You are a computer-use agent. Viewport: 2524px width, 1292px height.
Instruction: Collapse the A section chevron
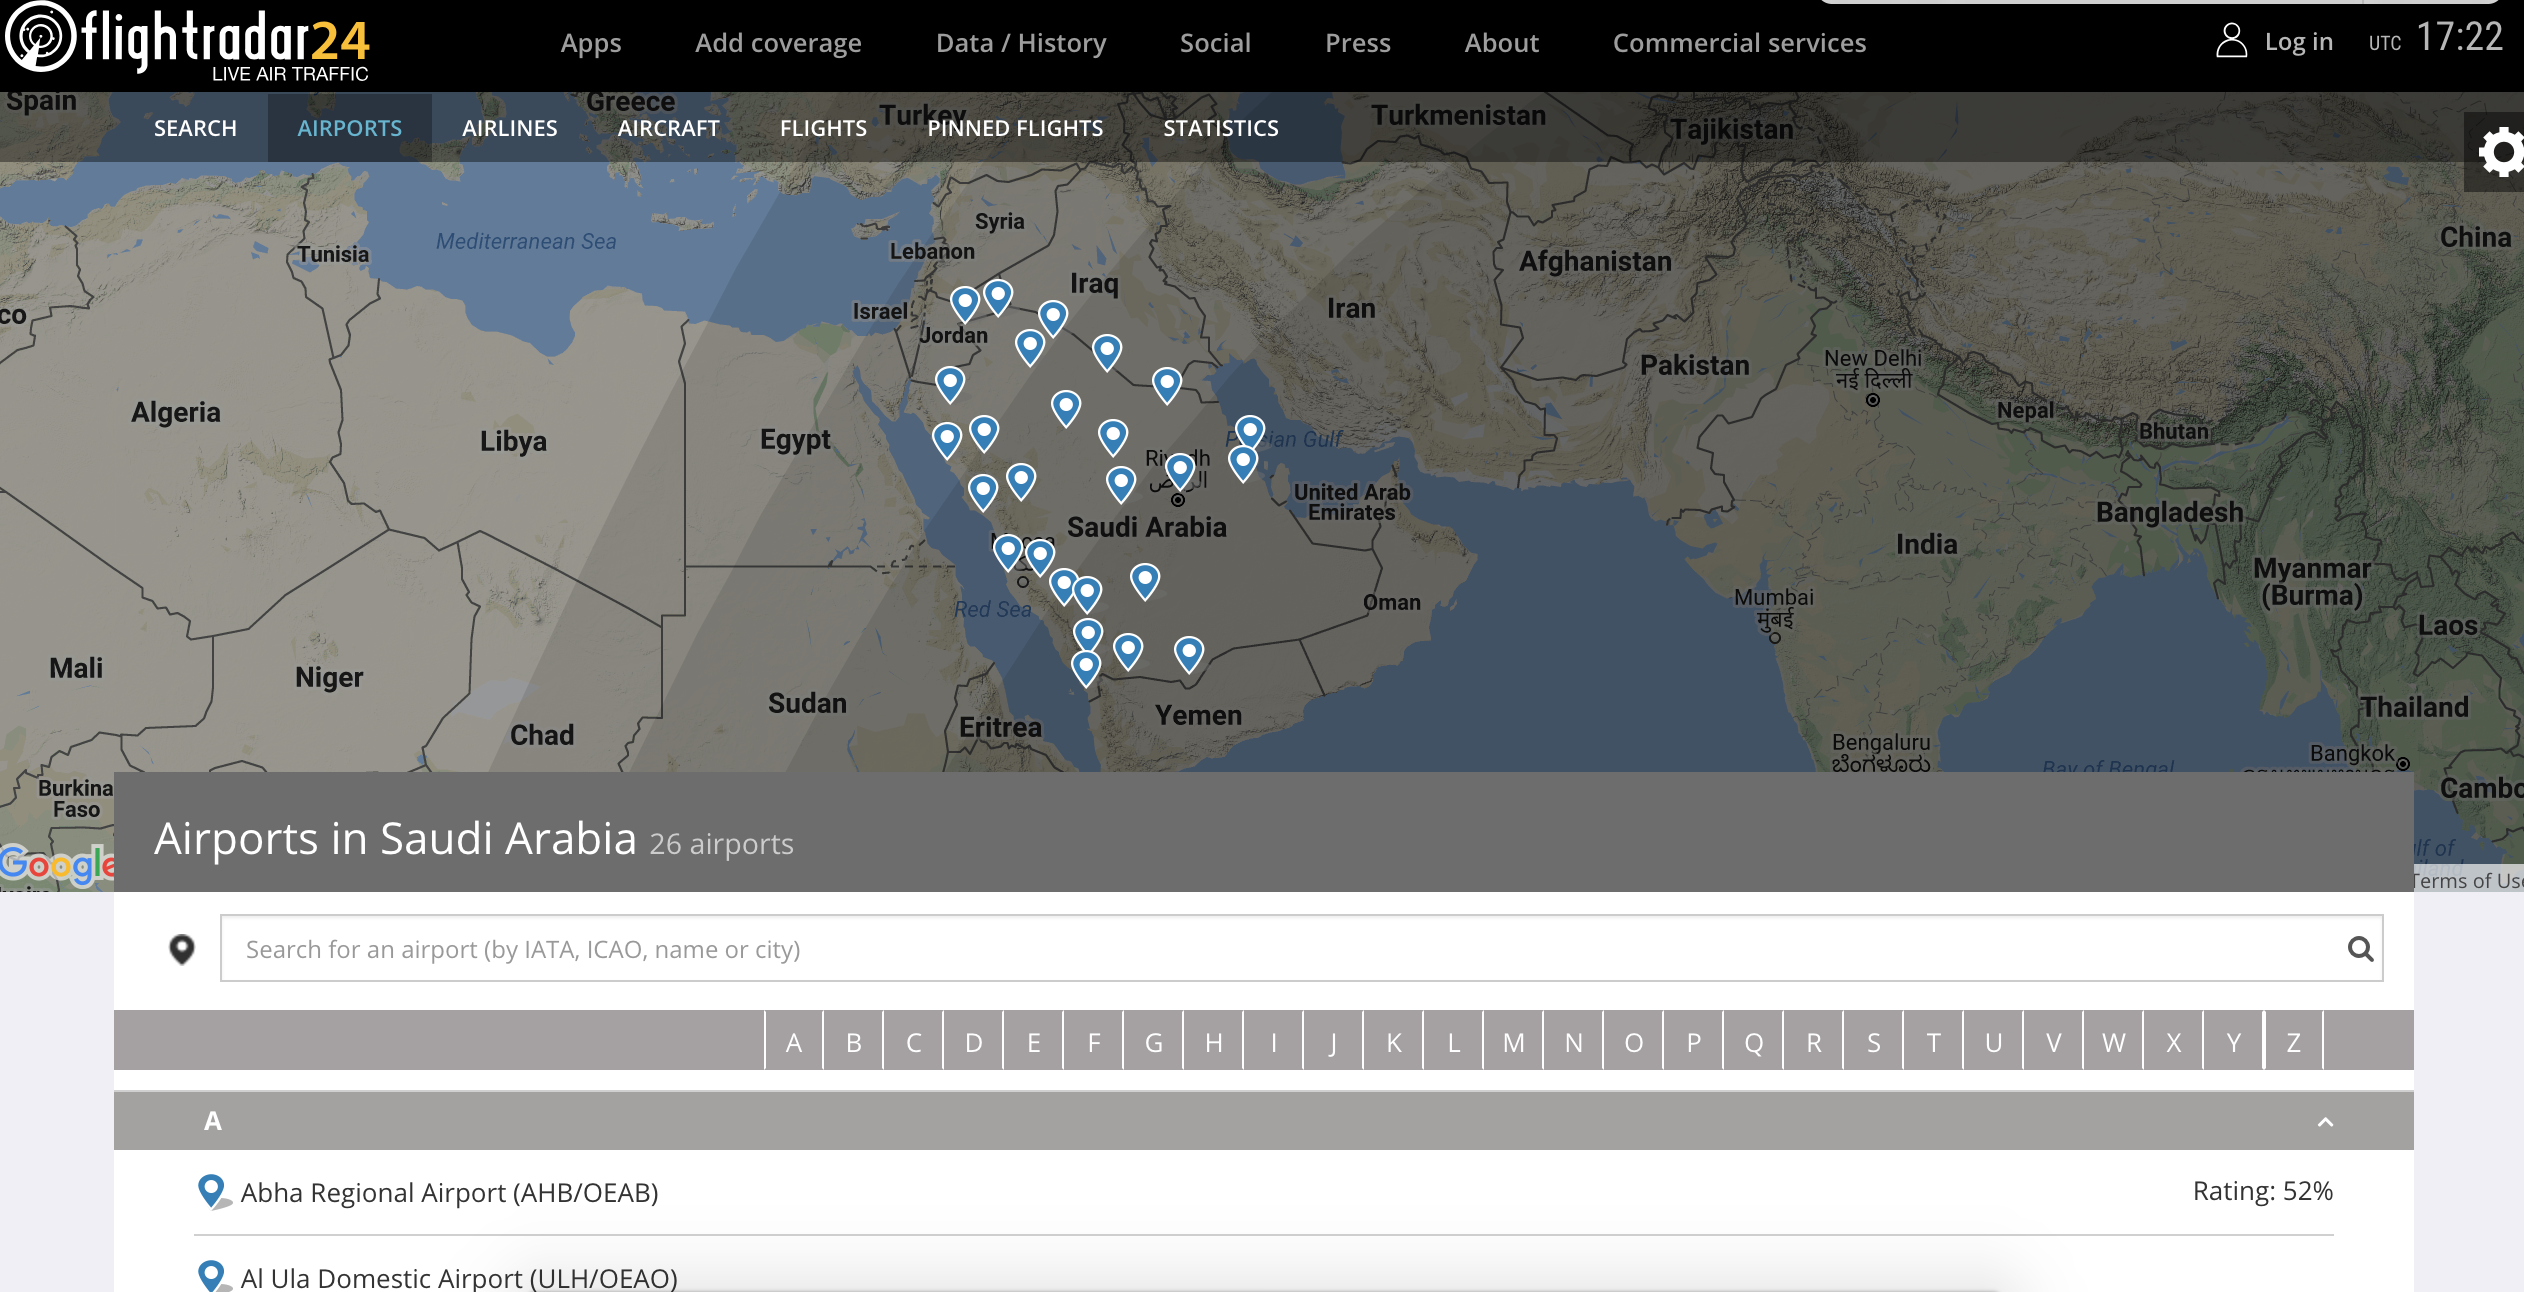coord(2325,1122)
